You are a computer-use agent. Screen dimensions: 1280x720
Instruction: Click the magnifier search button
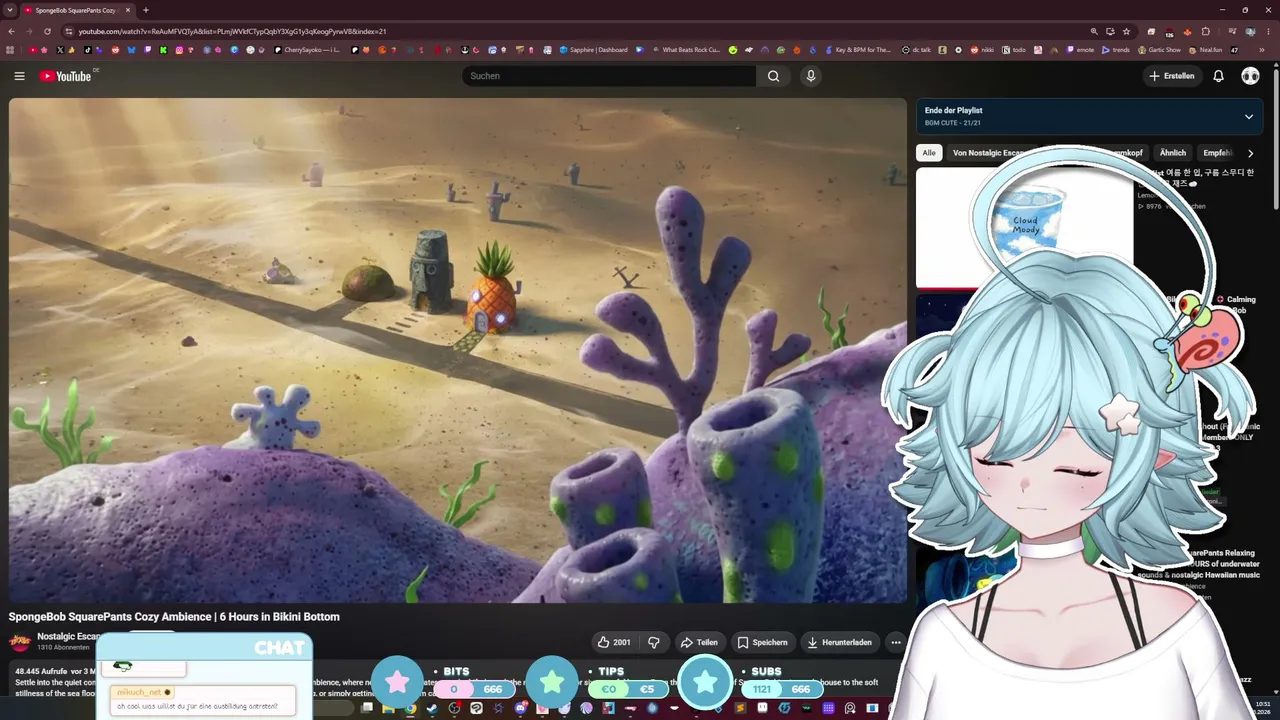tap(773, 76)
